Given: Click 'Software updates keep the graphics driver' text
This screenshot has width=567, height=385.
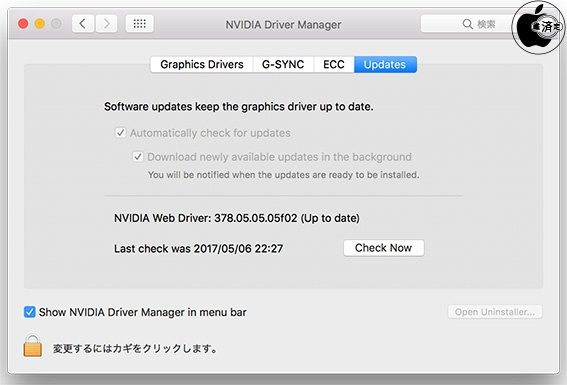Looking at the screenshot, I should (239, 107).
